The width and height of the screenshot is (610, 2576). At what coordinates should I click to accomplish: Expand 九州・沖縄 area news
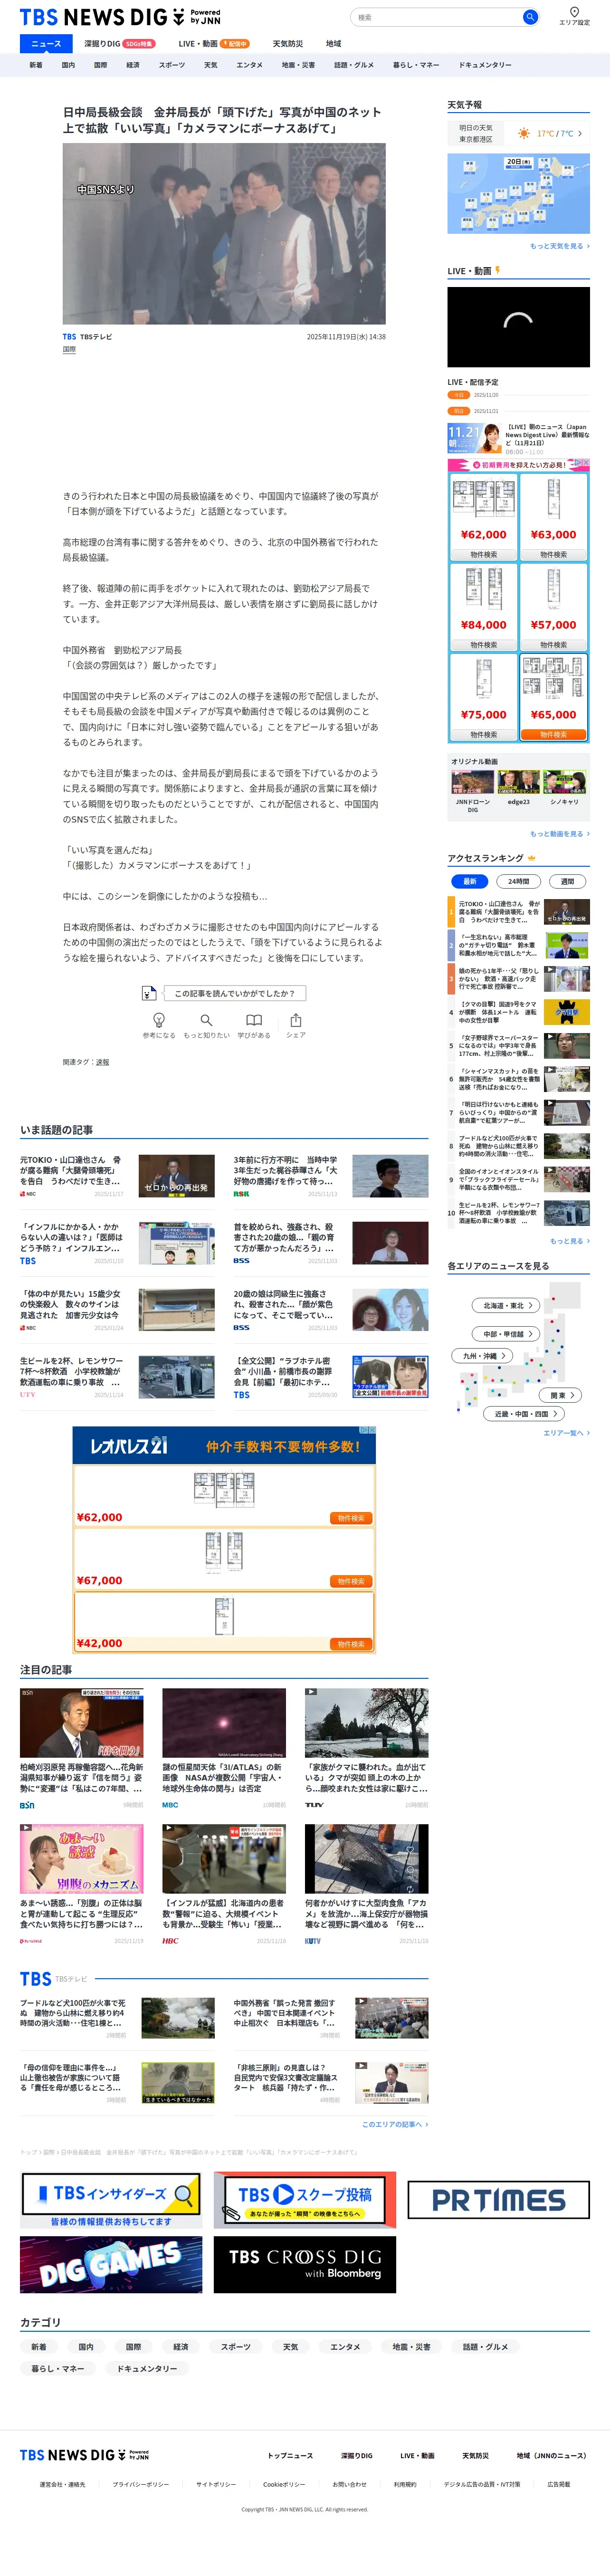(483, 1356)
